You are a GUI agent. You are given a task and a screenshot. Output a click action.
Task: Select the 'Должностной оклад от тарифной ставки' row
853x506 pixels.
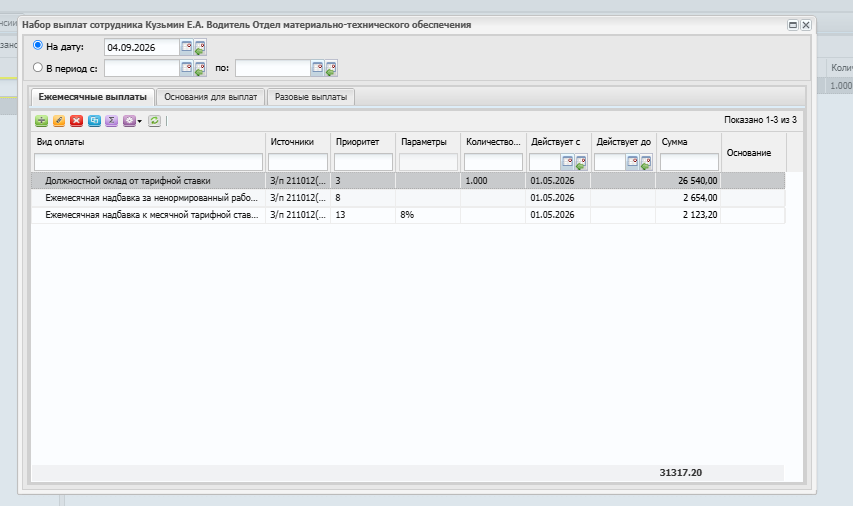408,181
